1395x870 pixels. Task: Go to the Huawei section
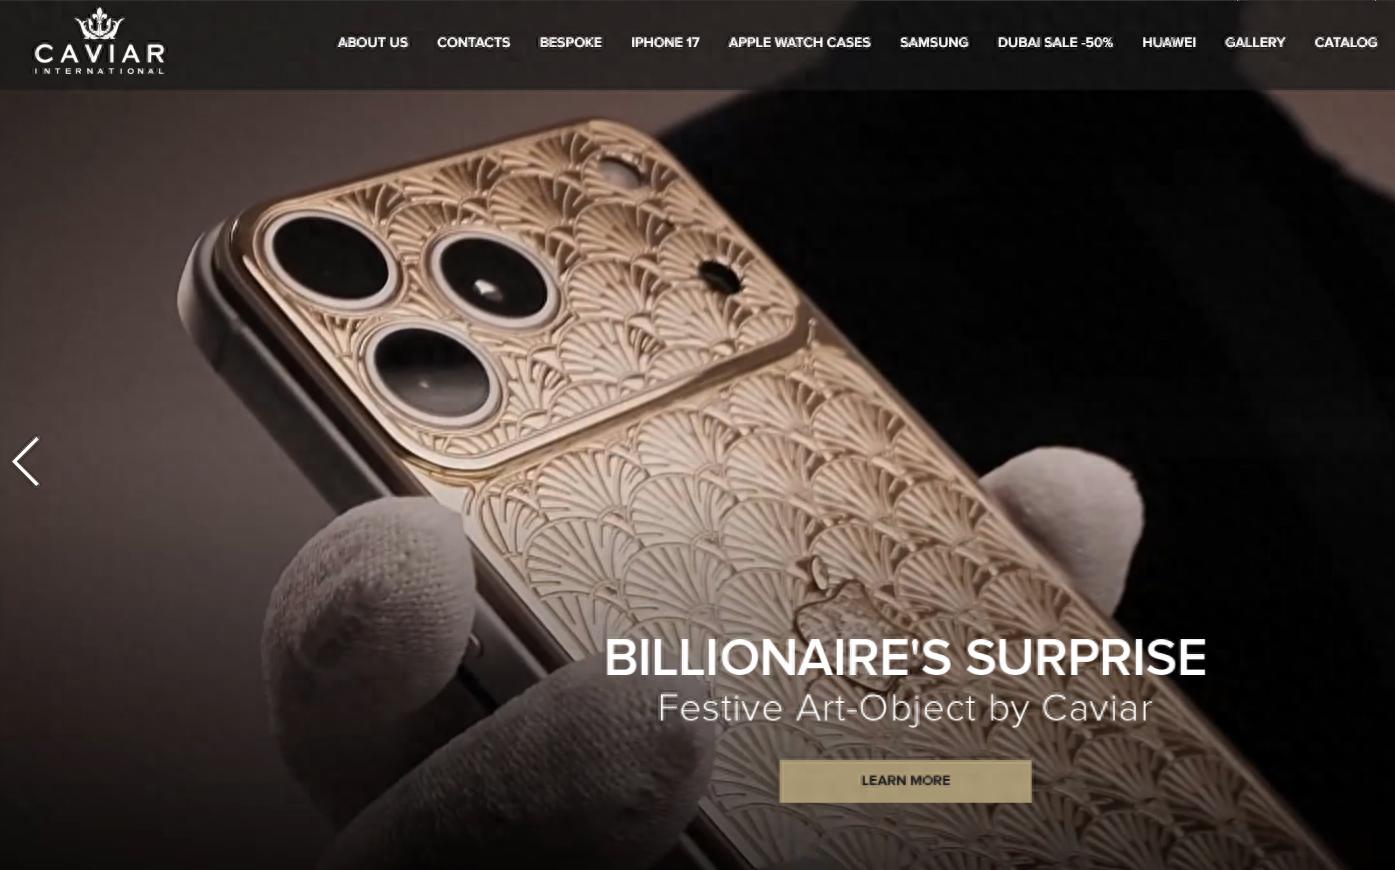(x=1169, y=42)
